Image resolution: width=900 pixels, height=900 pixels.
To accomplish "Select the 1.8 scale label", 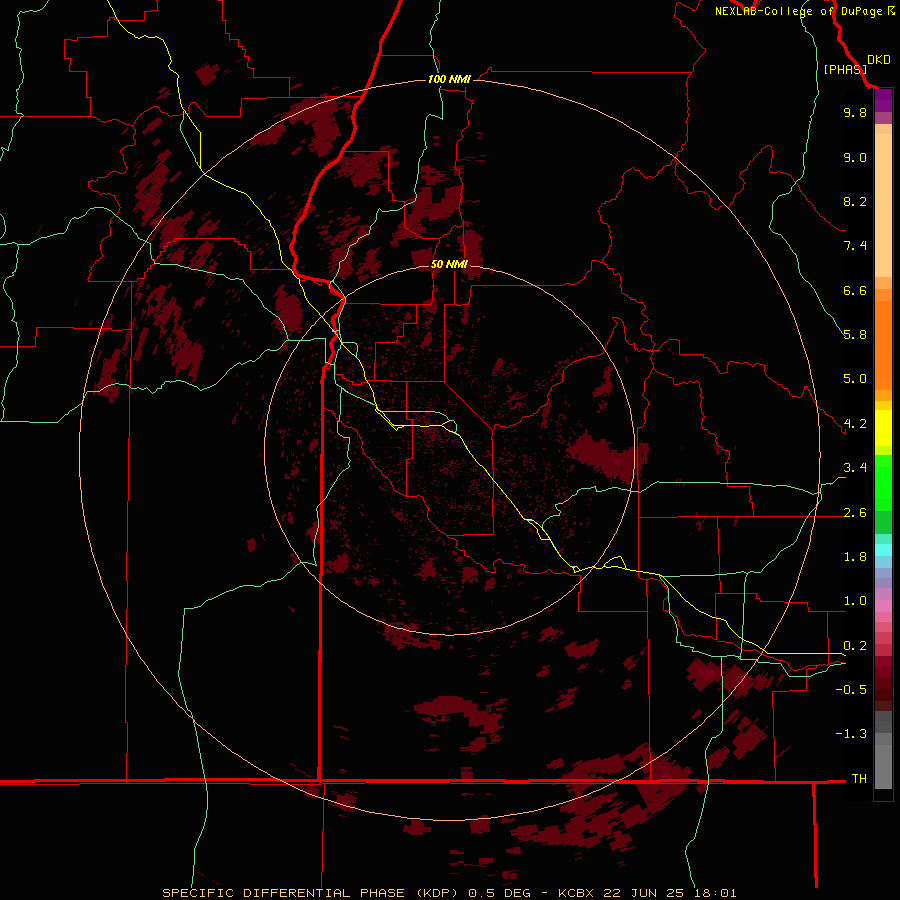I will click(x=855, y=557).
